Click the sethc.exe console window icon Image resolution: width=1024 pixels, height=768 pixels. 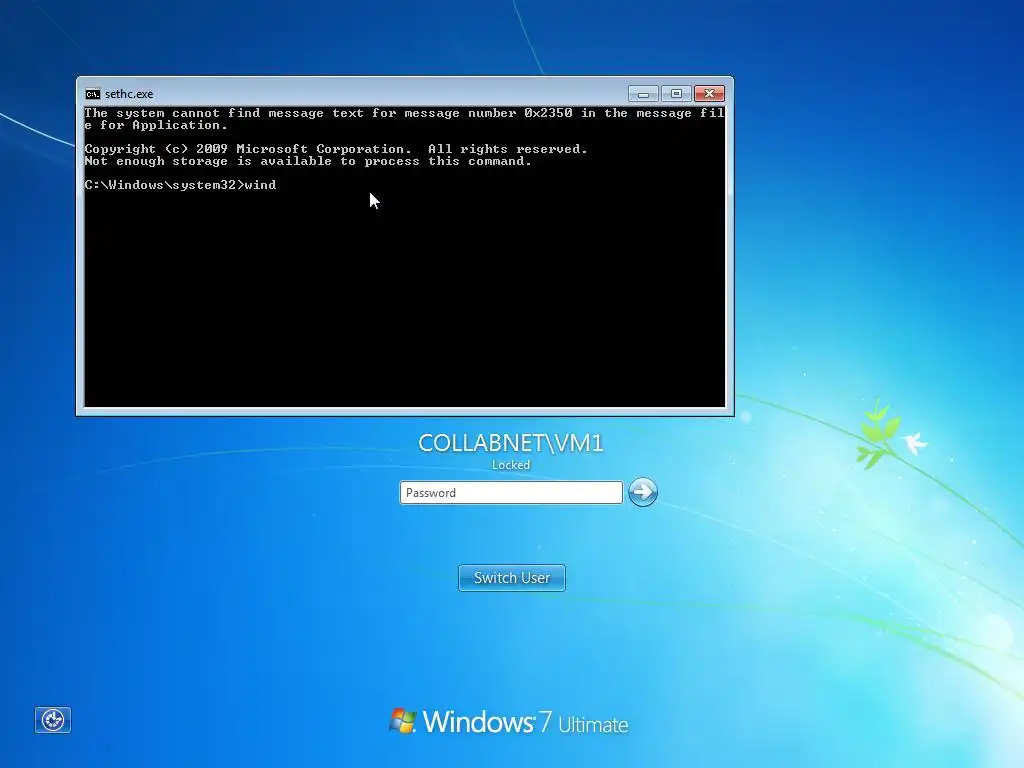coord(93,94)
